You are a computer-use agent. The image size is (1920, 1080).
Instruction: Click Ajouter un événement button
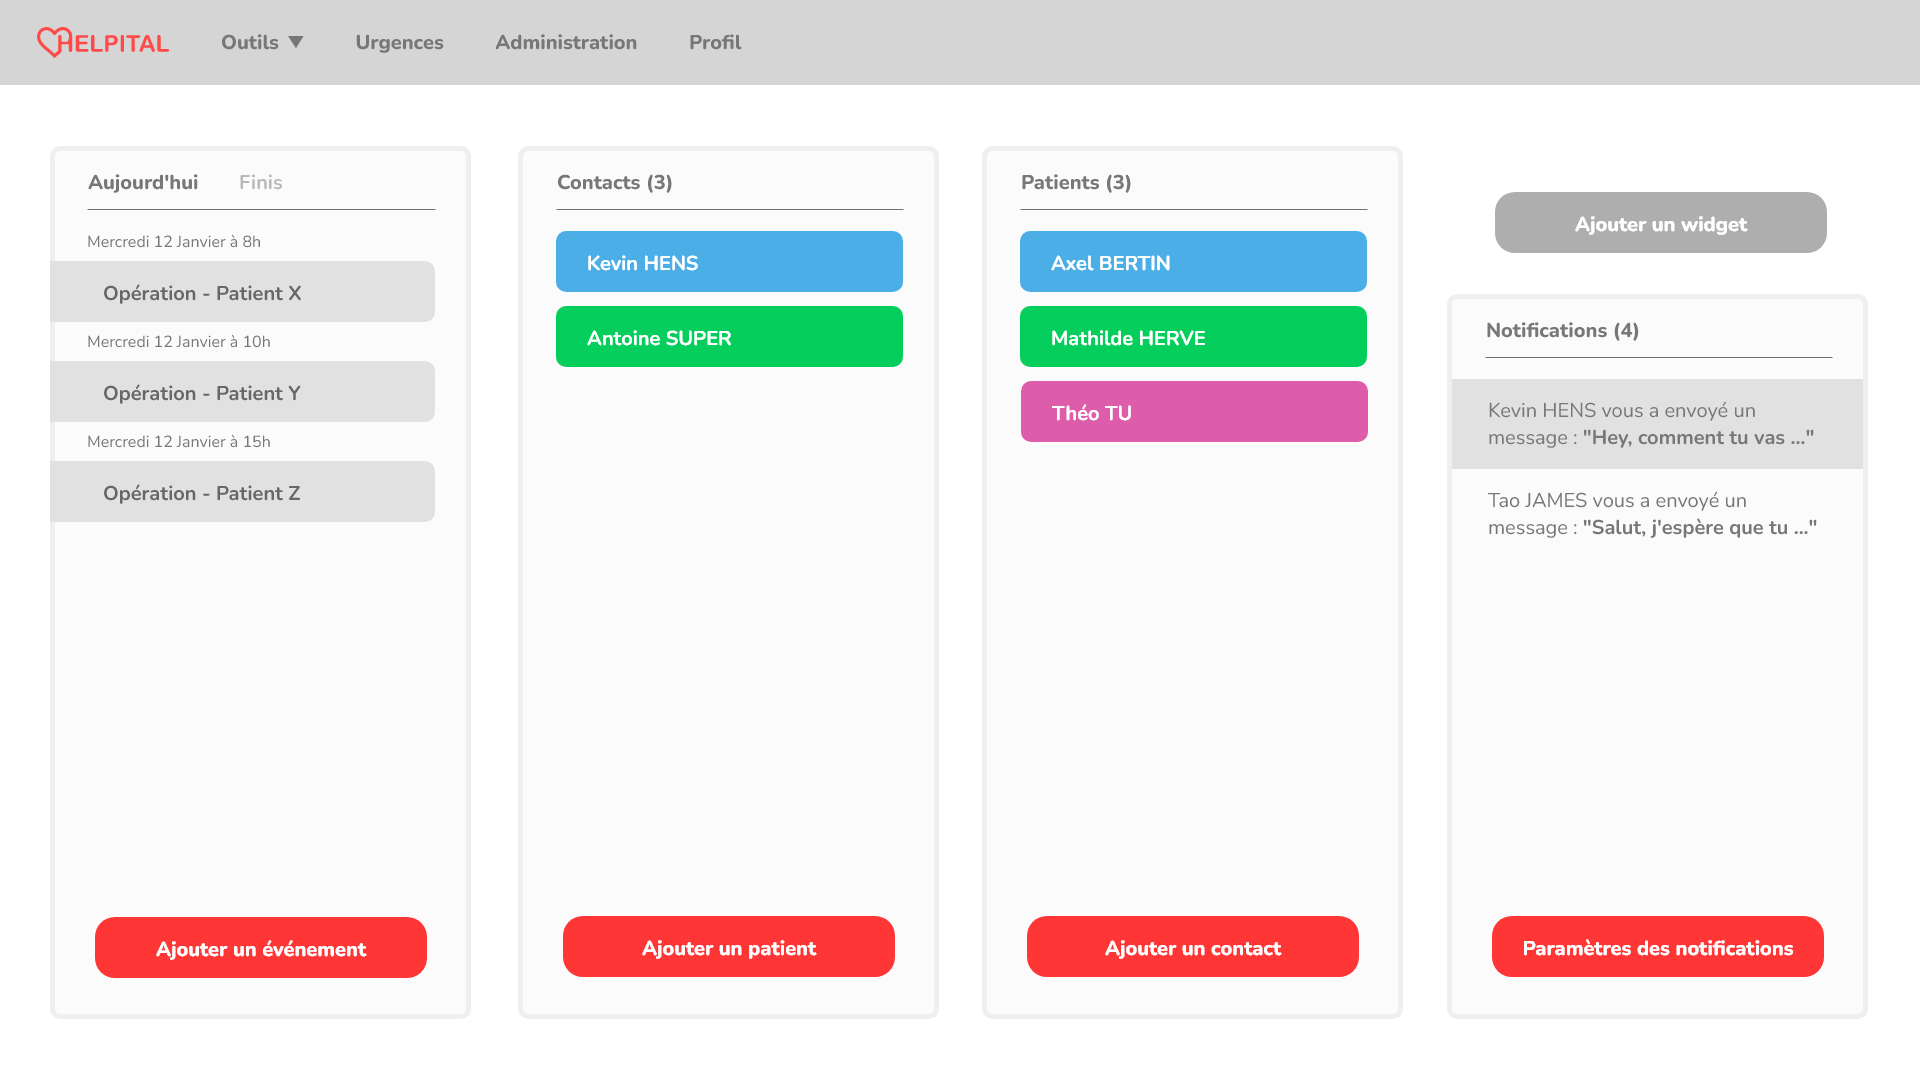[x=261, y=948]
